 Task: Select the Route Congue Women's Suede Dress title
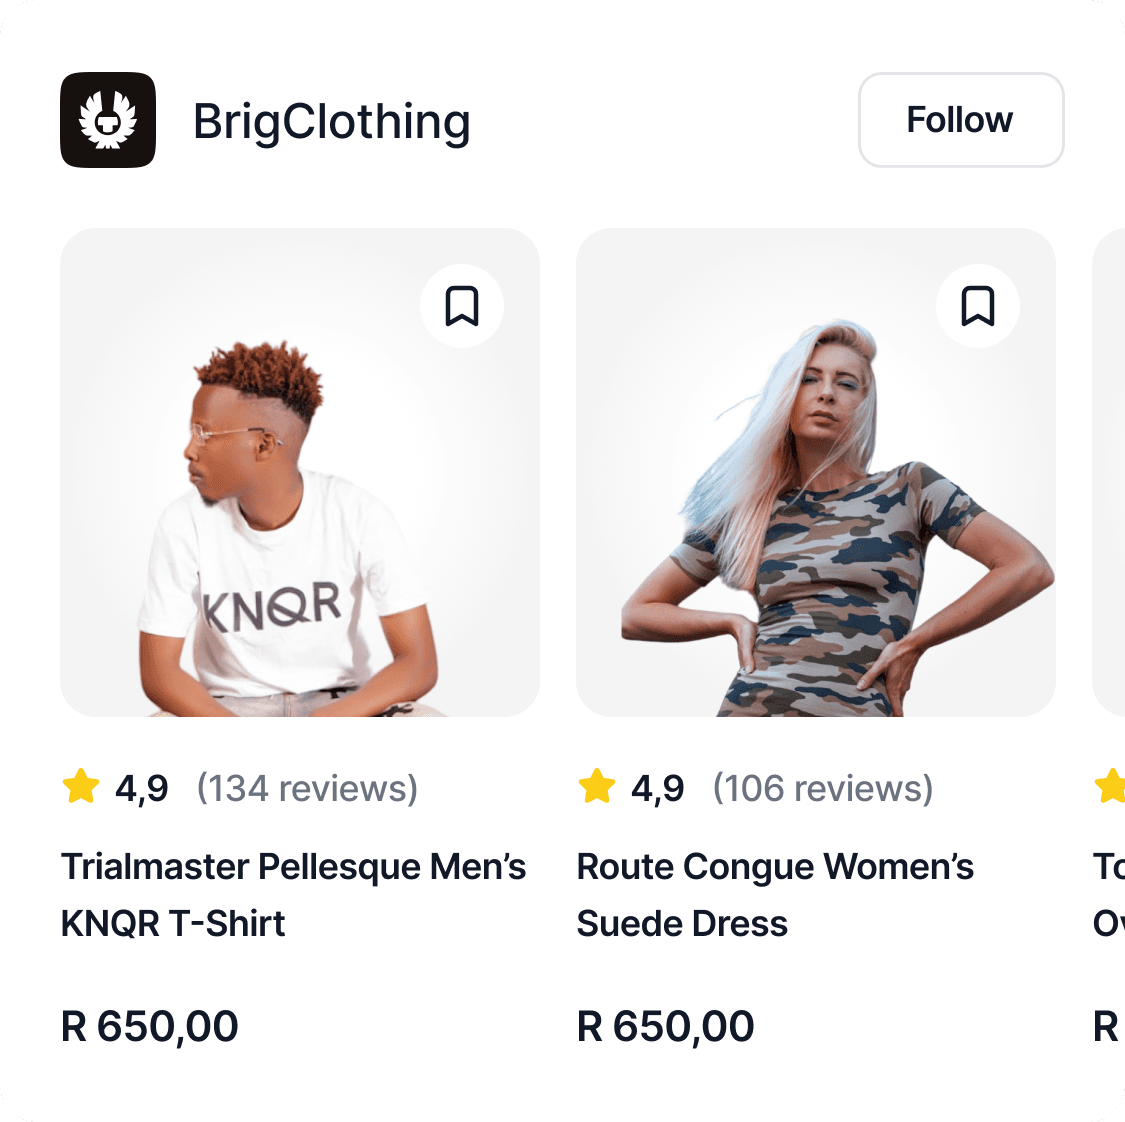775,894
